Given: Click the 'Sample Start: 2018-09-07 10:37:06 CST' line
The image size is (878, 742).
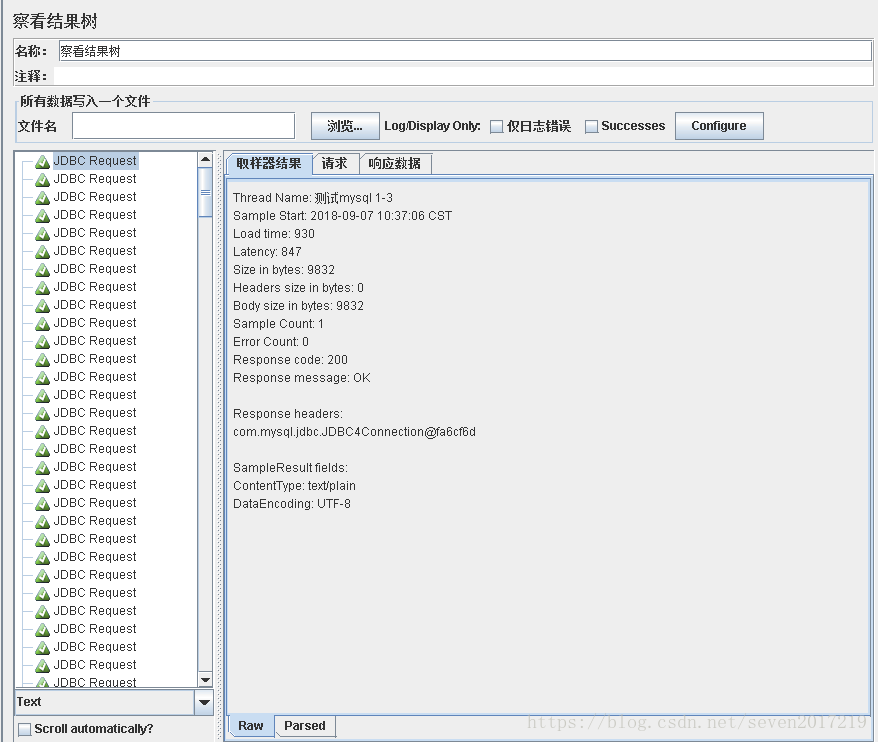Looking at the screenshot, I should point(343,216).
